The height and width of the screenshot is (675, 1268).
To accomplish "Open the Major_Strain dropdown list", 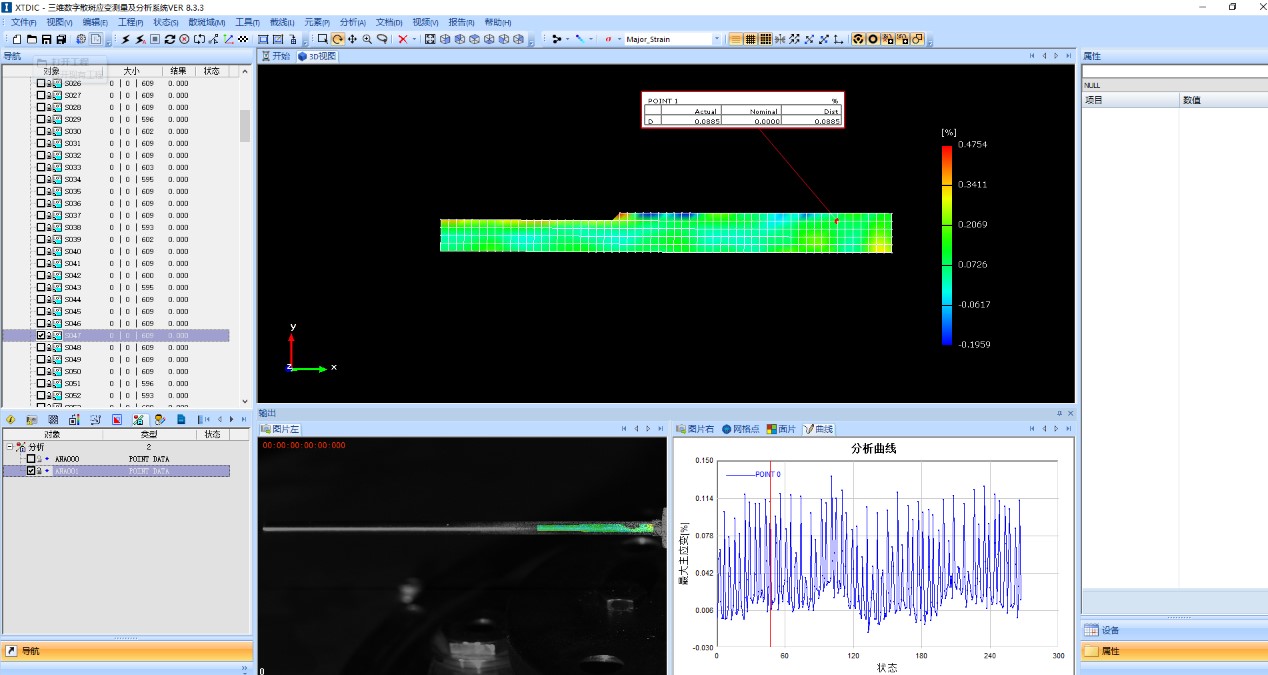I will pyautogui.click(x=717, y=39).
